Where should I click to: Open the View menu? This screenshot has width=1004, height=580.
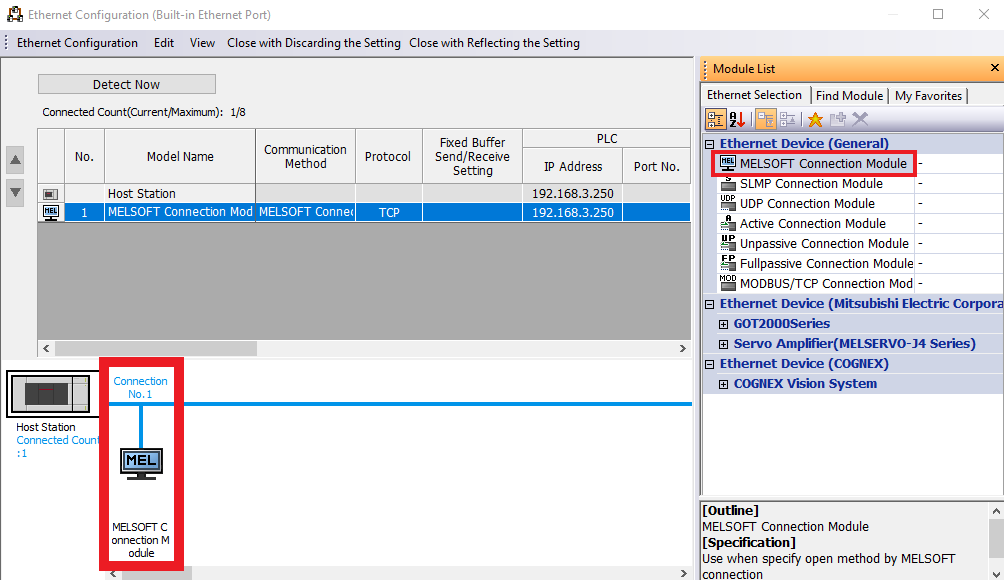tap(202, 43)
